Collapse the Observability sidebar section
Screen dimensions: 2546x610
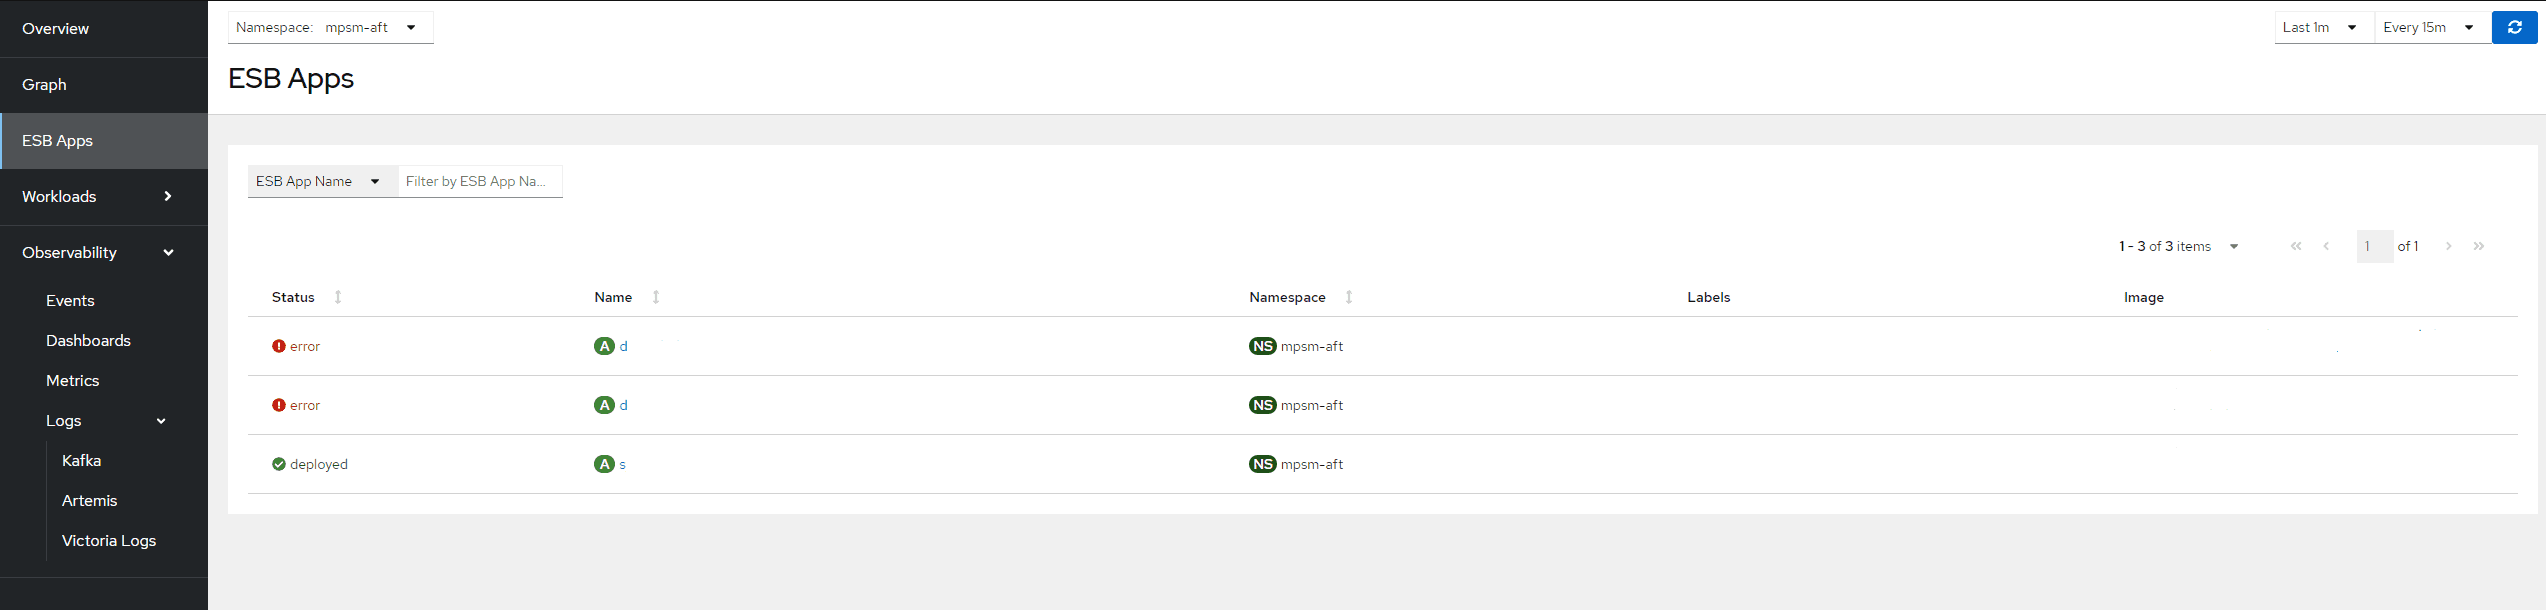104,253
